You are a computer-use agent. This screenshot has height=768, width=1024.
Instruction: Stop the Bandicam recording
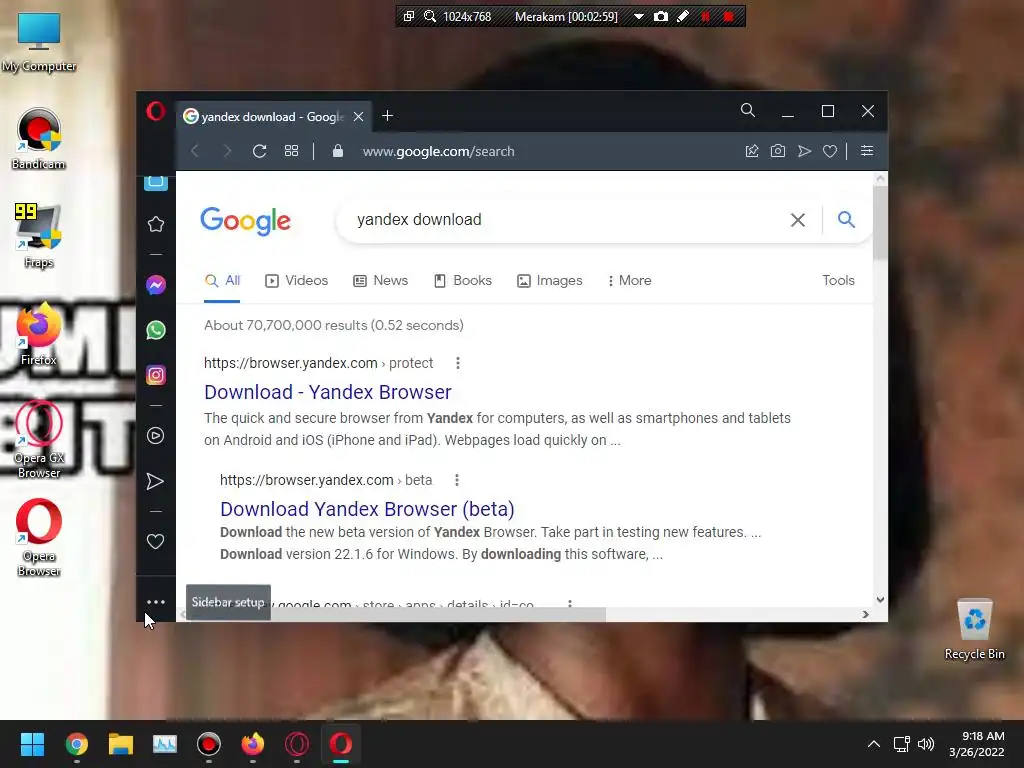click(x=728, y=16)
